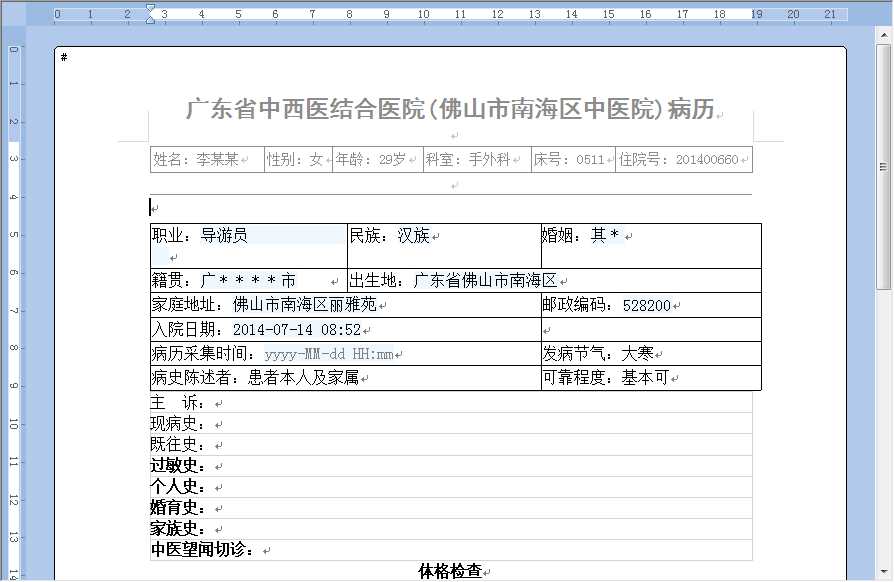The height and width of the screenshot is (582, 894).
Task: Click the indent marker on horizontal ruler
Action: click(150, 14)
